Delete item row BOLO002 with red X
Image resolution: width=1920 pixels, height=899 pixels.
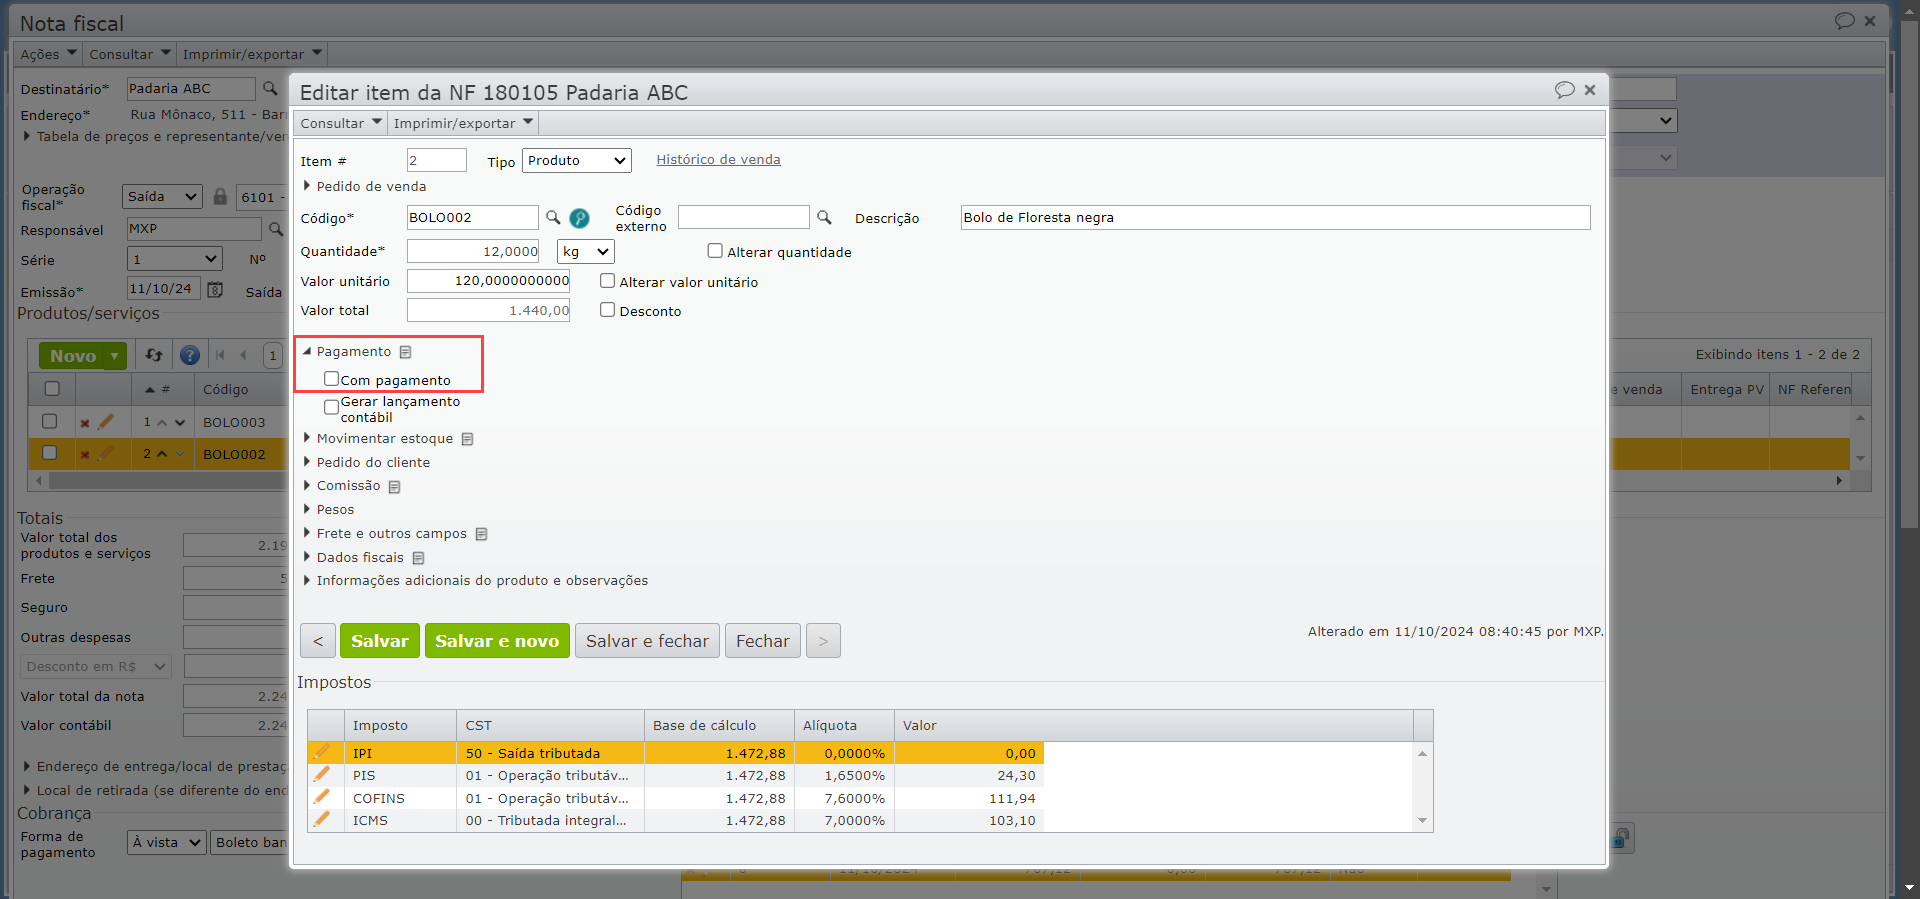click(x=85, y=454)
